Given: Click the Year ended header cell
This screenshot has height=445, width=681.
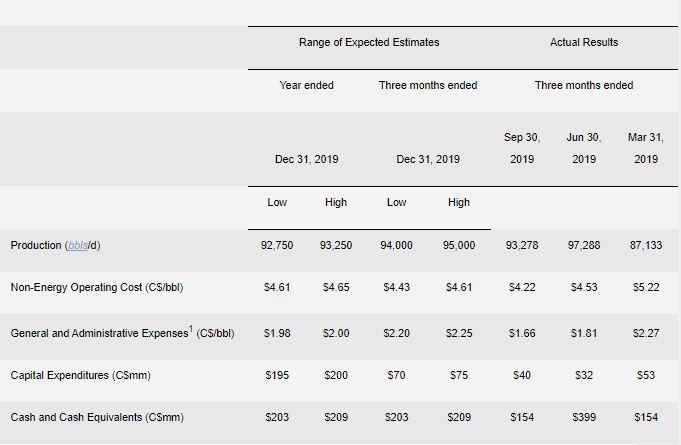Looking at the screenshot, I should point(306,85).
